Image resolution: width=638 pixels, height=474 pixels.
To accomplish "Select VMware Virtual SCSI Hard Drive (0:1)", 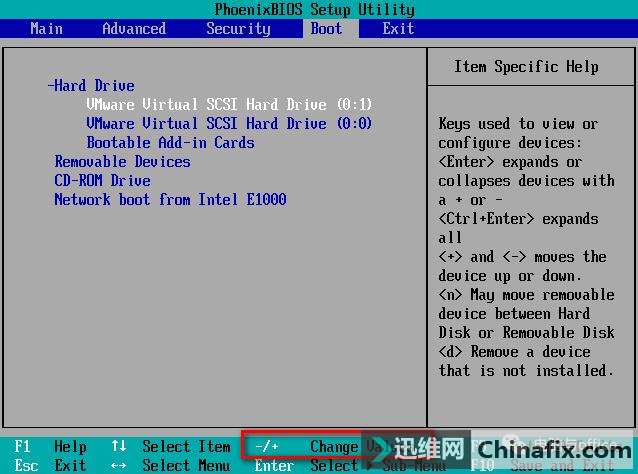I will 229,105.
